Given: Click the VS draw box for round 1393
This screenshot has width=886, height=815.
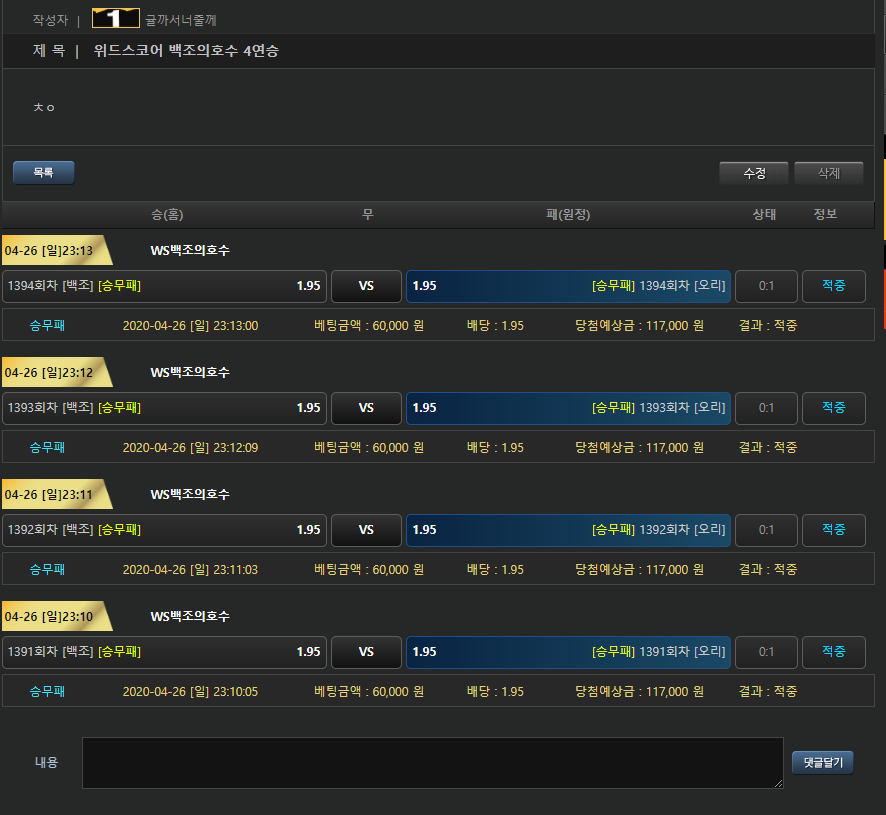Looking at the screenshot, I should (x=366, y=408).
